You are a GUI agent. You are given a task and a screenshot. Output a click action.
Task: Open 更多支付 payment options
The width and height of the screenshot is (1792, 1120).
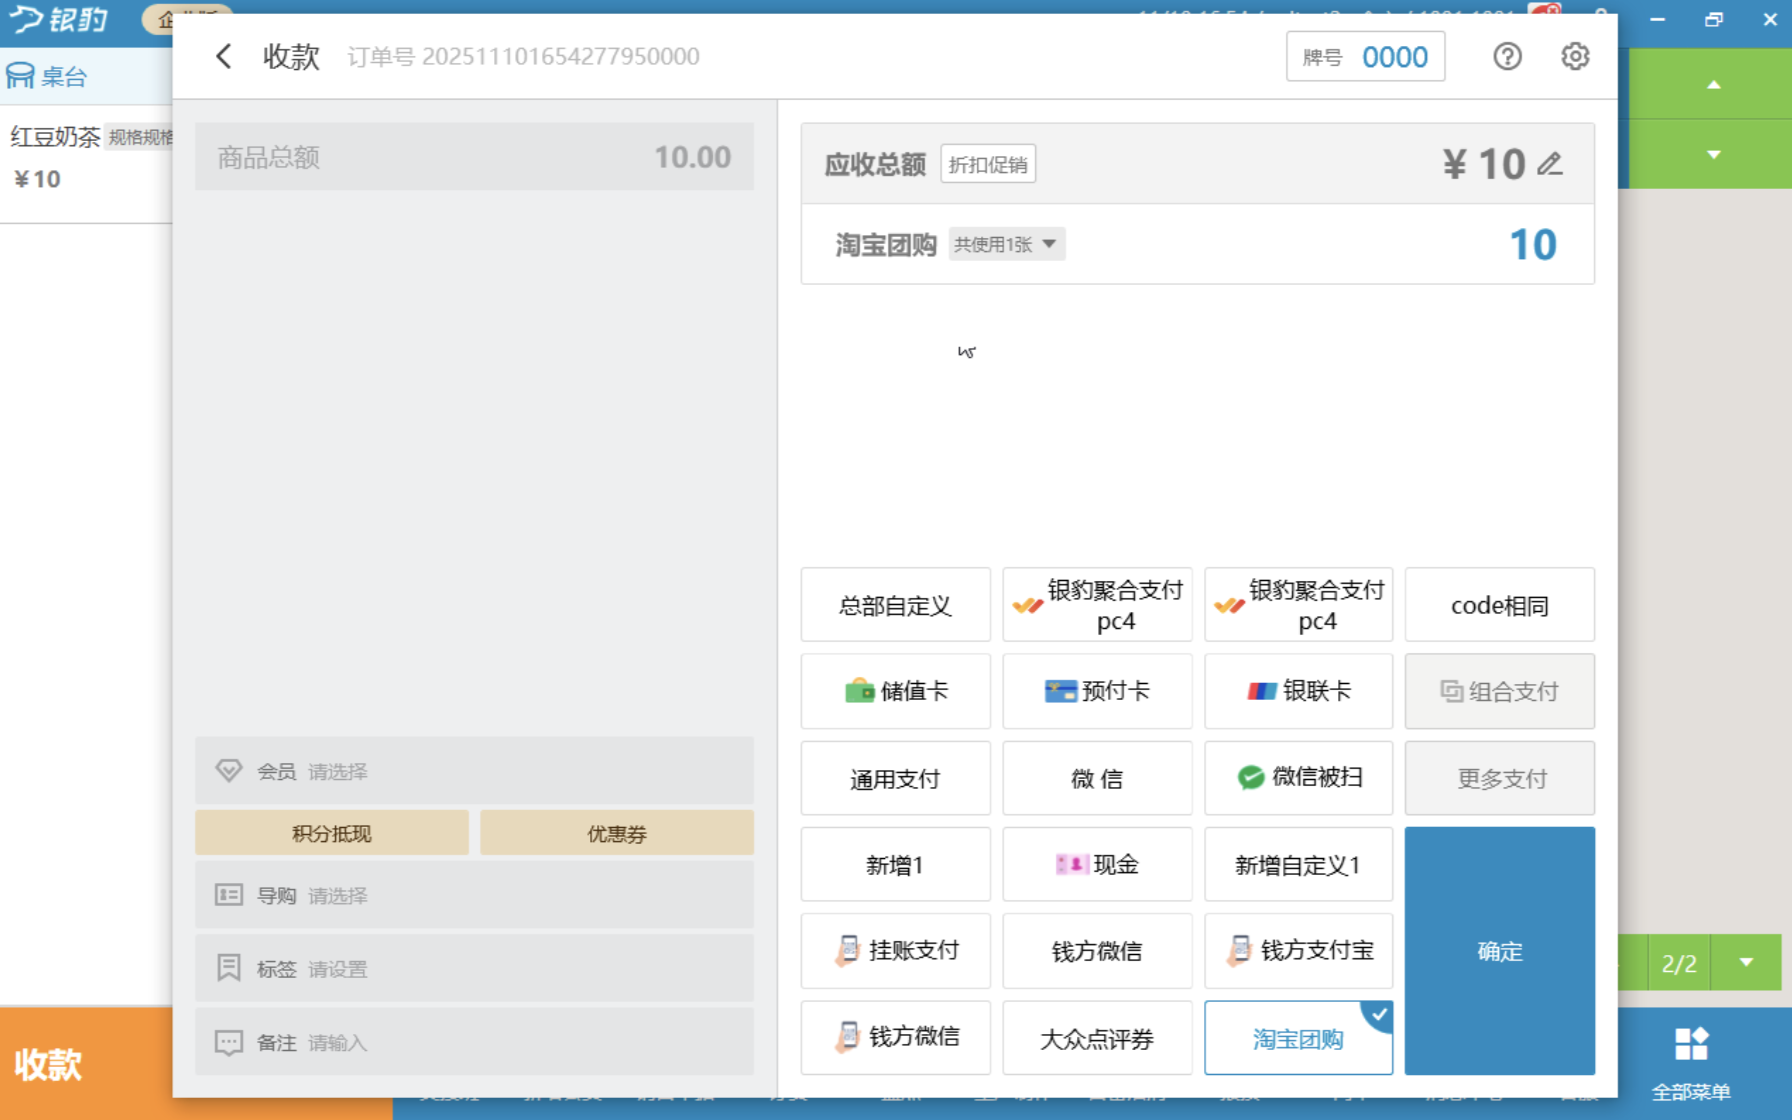click(1499, 778)
